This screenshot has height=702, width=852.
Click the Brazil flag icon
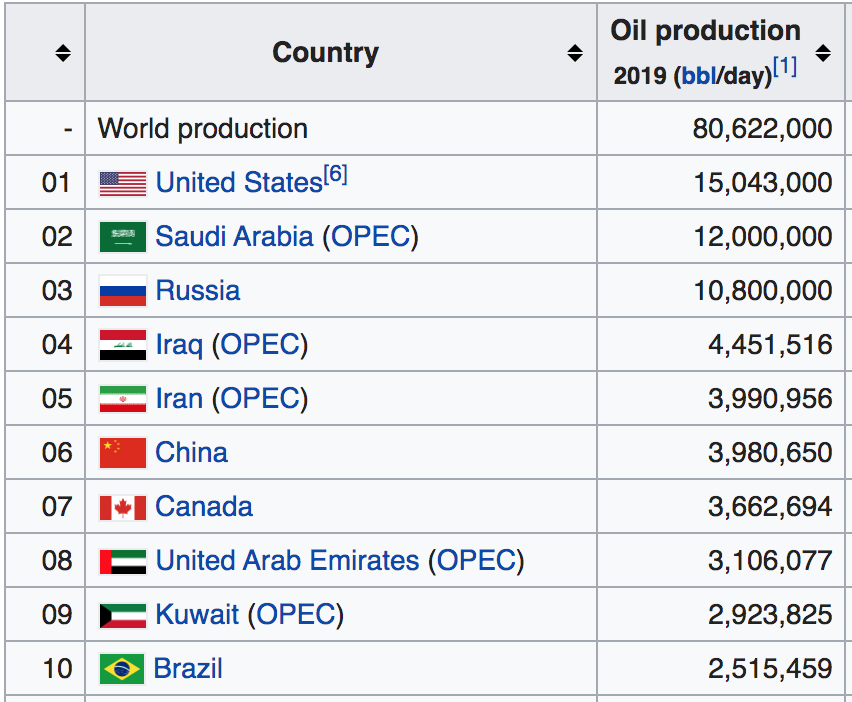point(122,669)
